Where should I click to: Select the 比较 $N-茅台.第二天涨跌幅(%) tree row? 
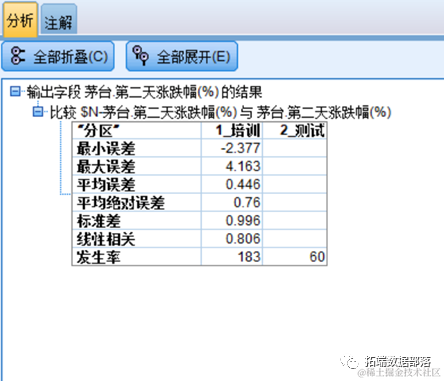pyautogui.click(x=220, y=112)
